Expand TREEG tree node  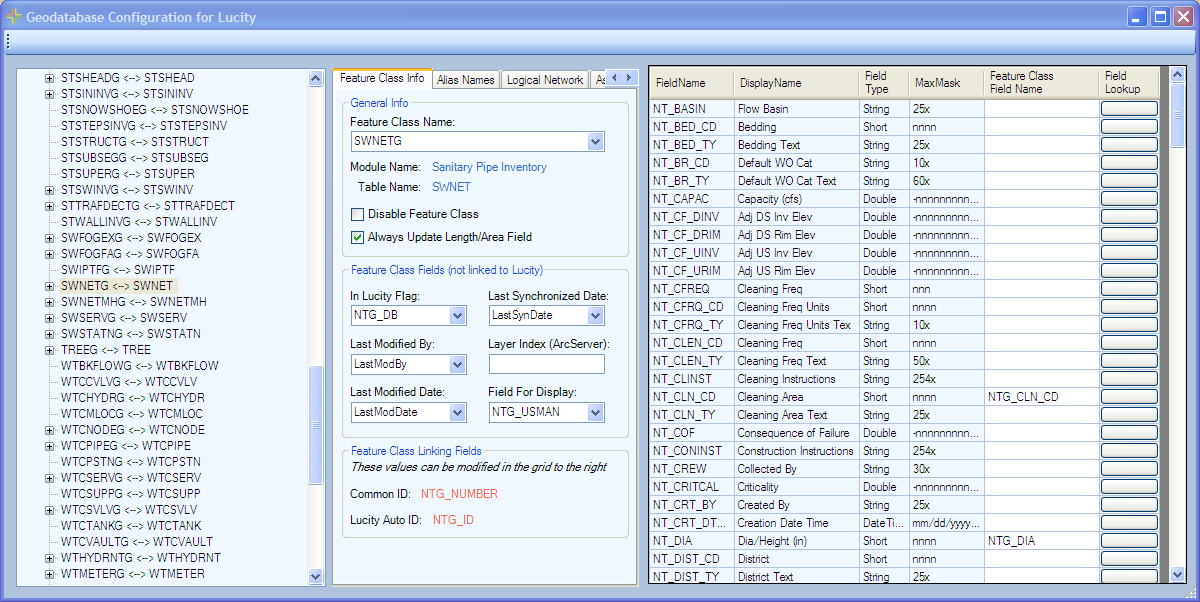50,350
